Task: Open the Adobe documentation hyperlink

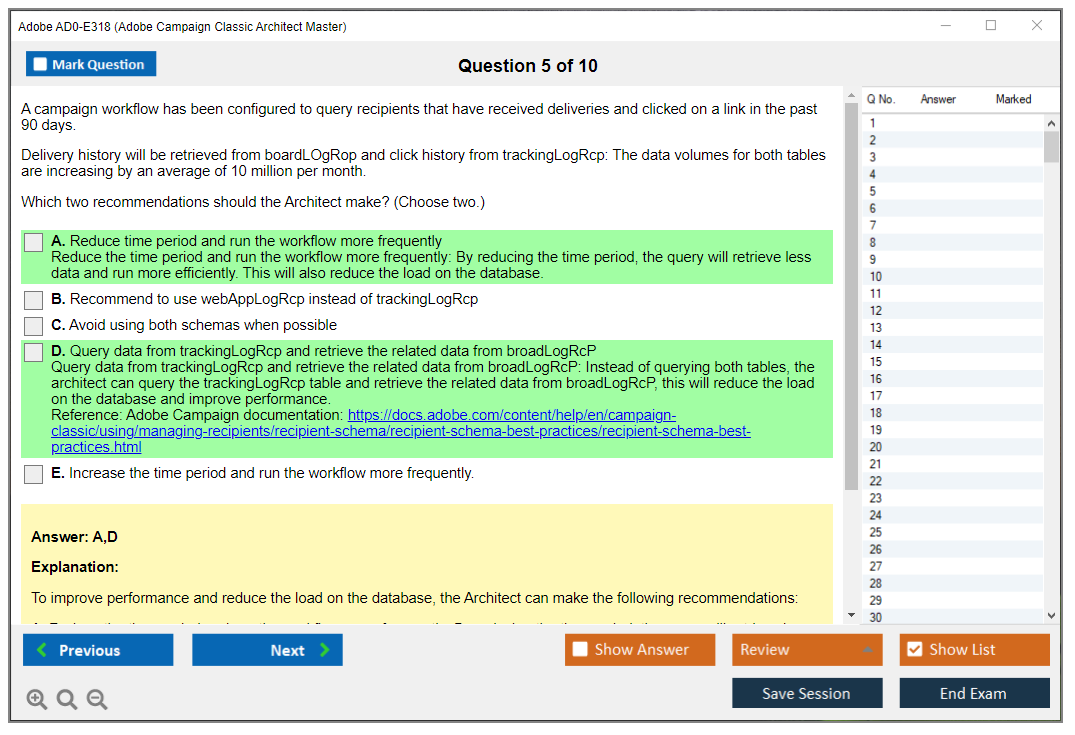Action: pyautogui.click(x=512, y=416)
